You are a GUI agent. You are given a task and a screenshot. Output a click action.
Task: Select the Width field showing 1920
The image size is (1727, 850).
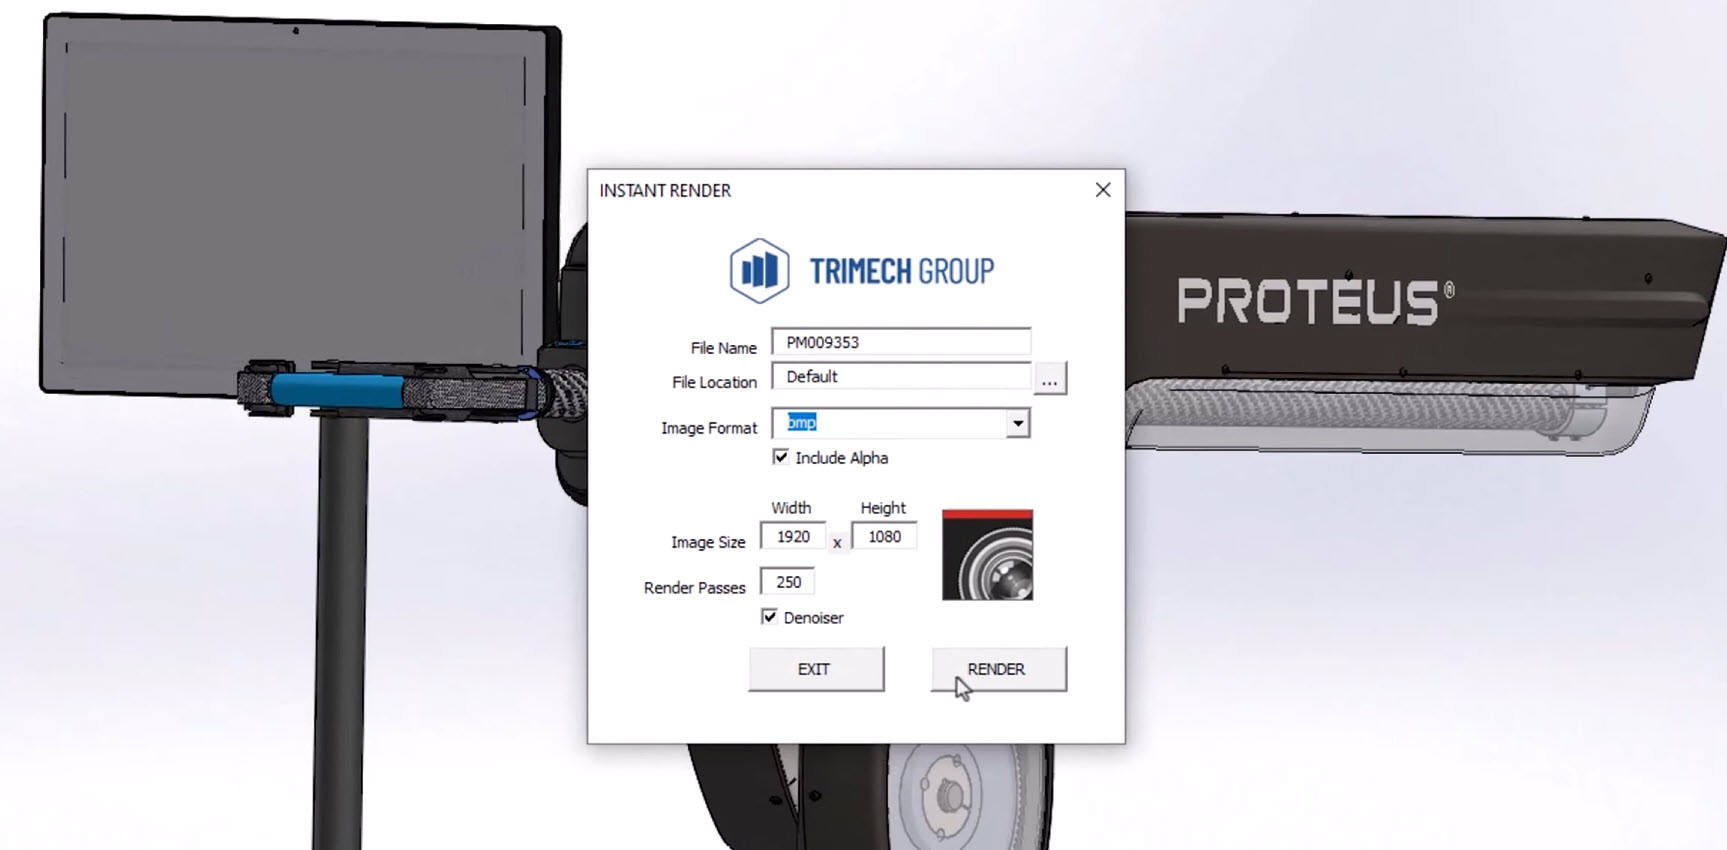click(x=793, y=537)
